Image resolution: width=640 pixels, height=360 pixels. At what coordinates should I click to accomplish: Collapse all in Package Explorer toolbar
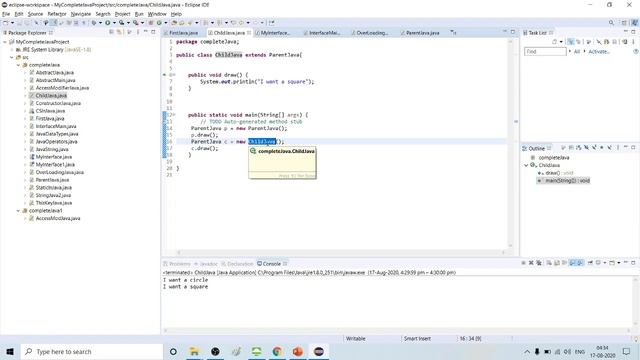(x=111, y=32)
